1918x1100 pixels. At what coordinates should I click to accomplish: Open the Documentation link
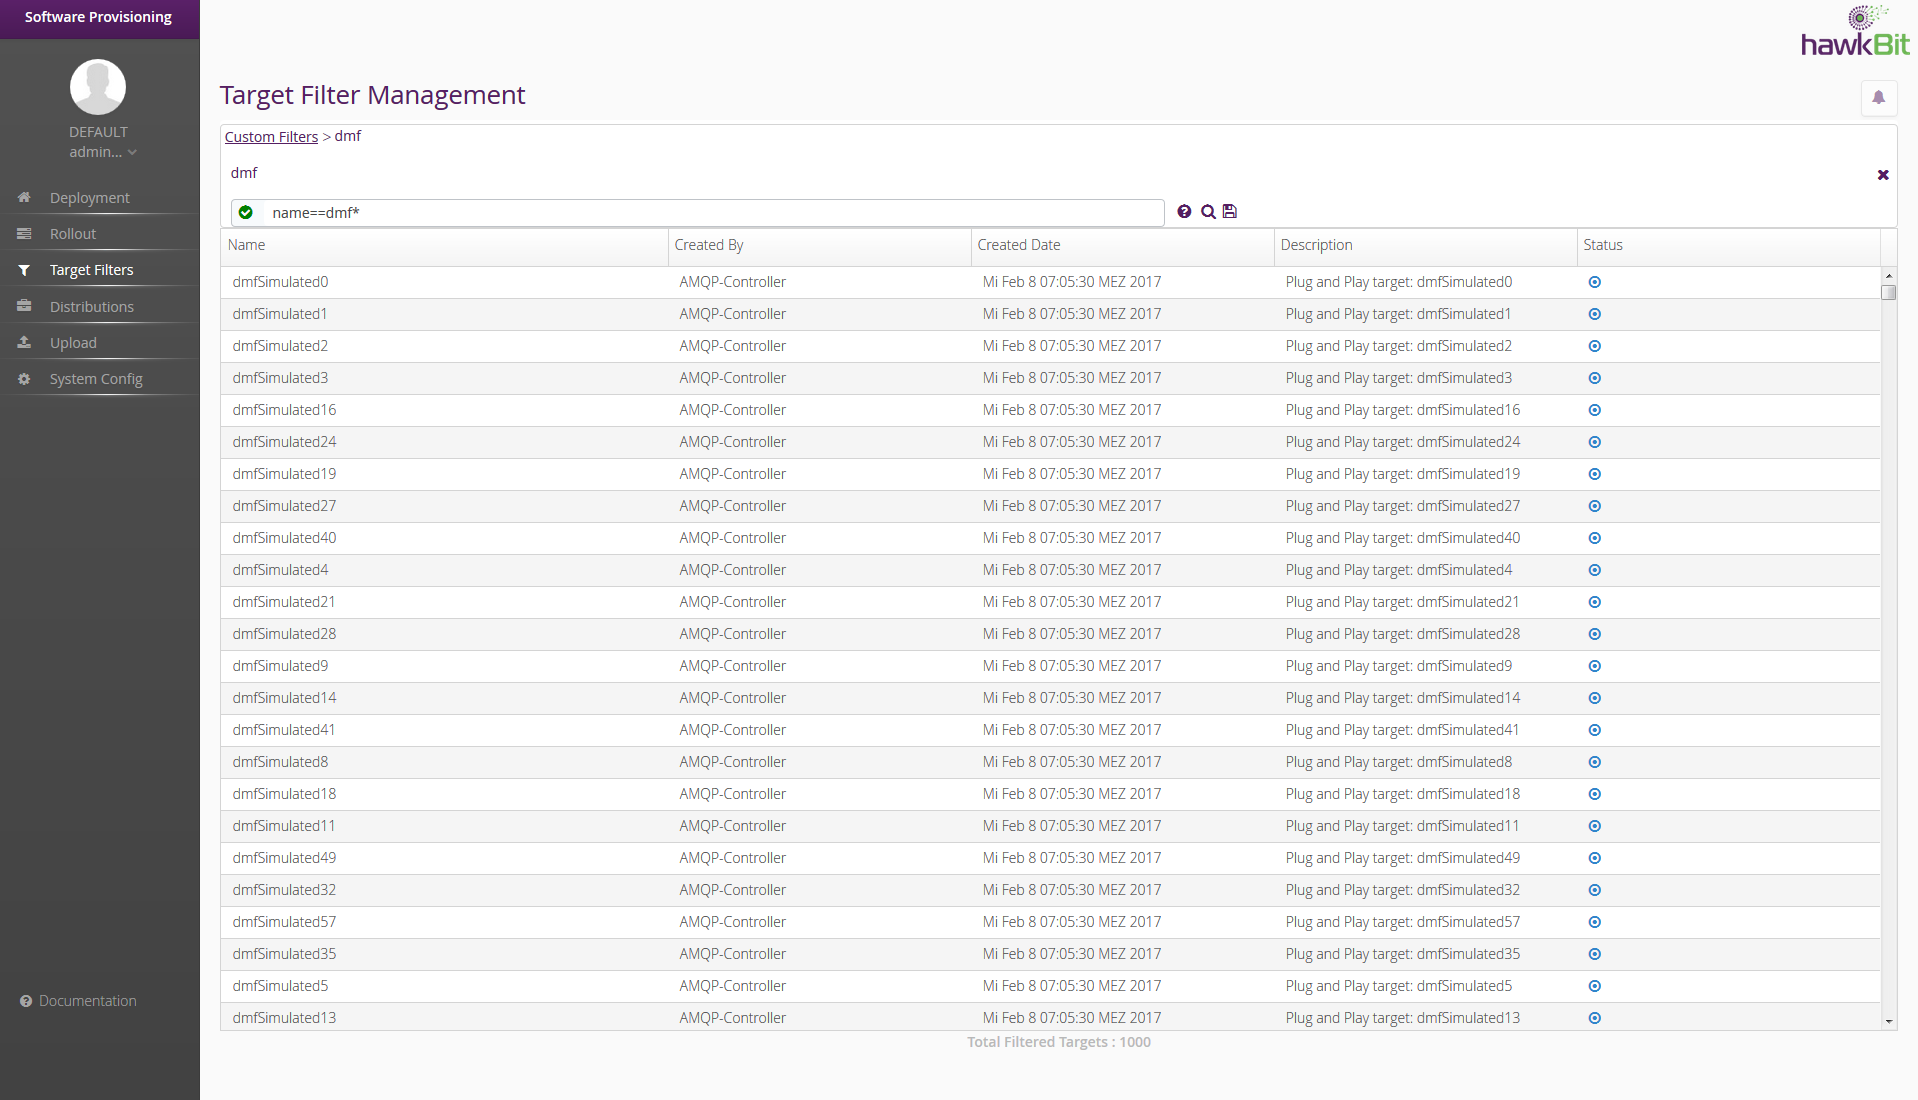[87, 1001]
